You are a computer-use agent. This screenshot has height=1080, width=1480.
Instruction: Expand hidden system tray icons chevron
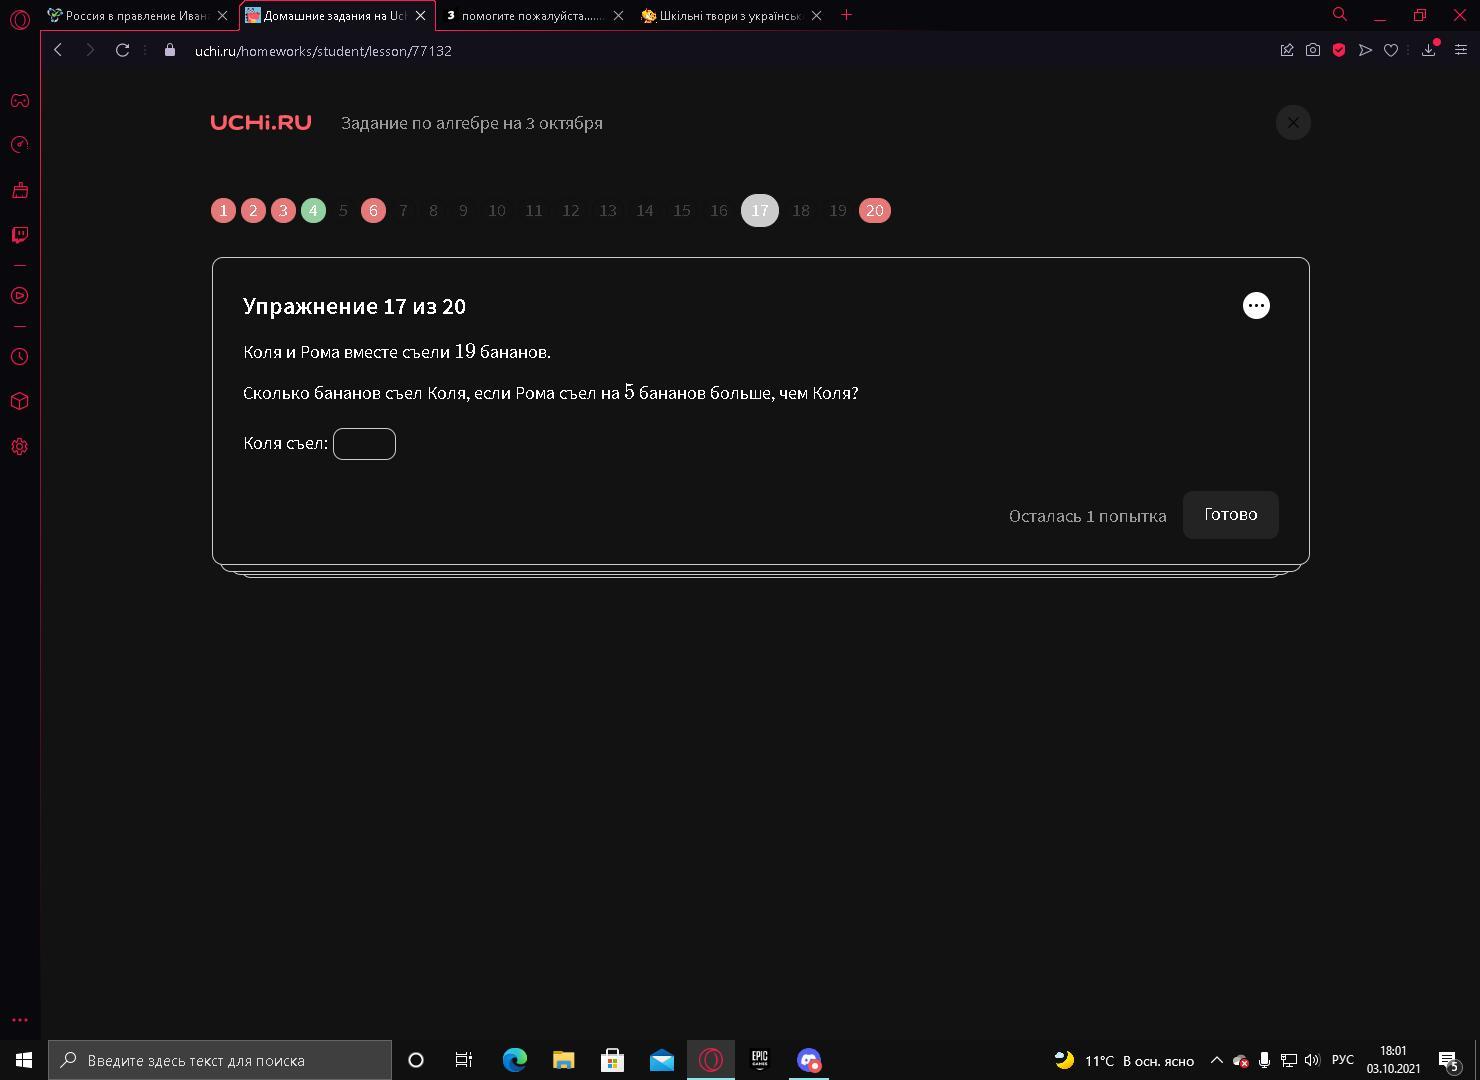1216,1060
